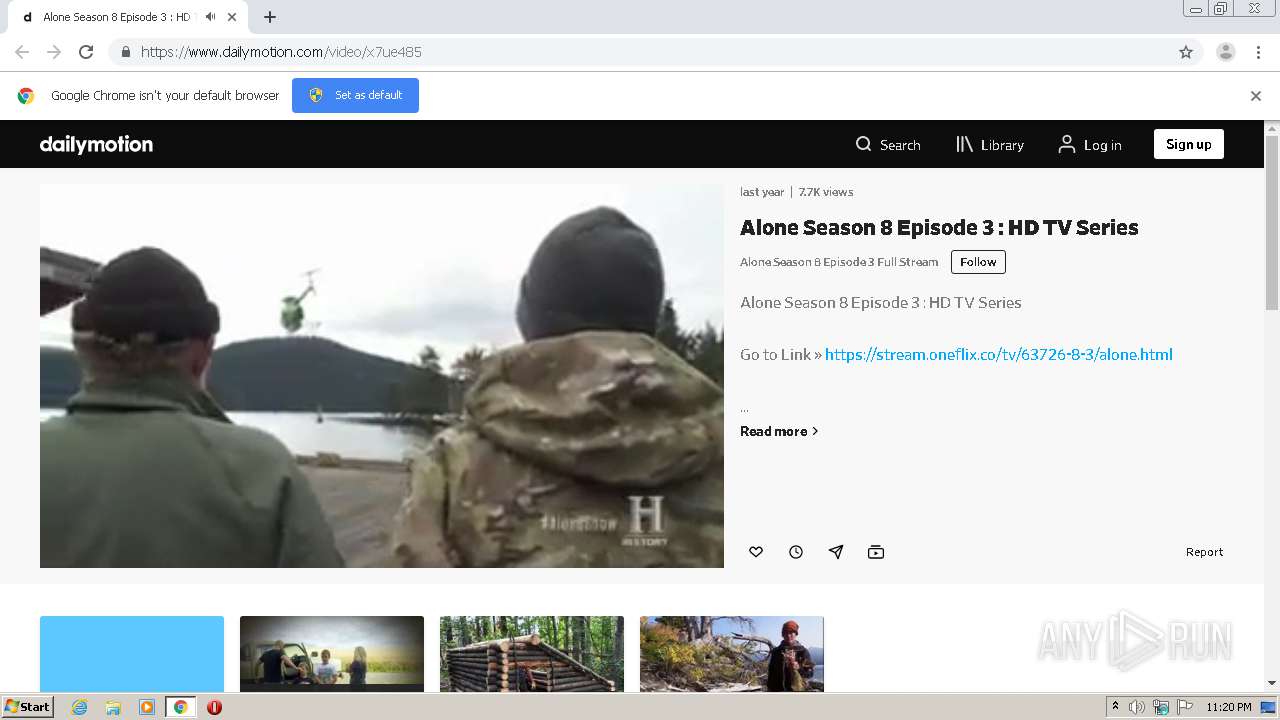
Task: Open system volume tray icon
Action: click(x=1137, y=707)
